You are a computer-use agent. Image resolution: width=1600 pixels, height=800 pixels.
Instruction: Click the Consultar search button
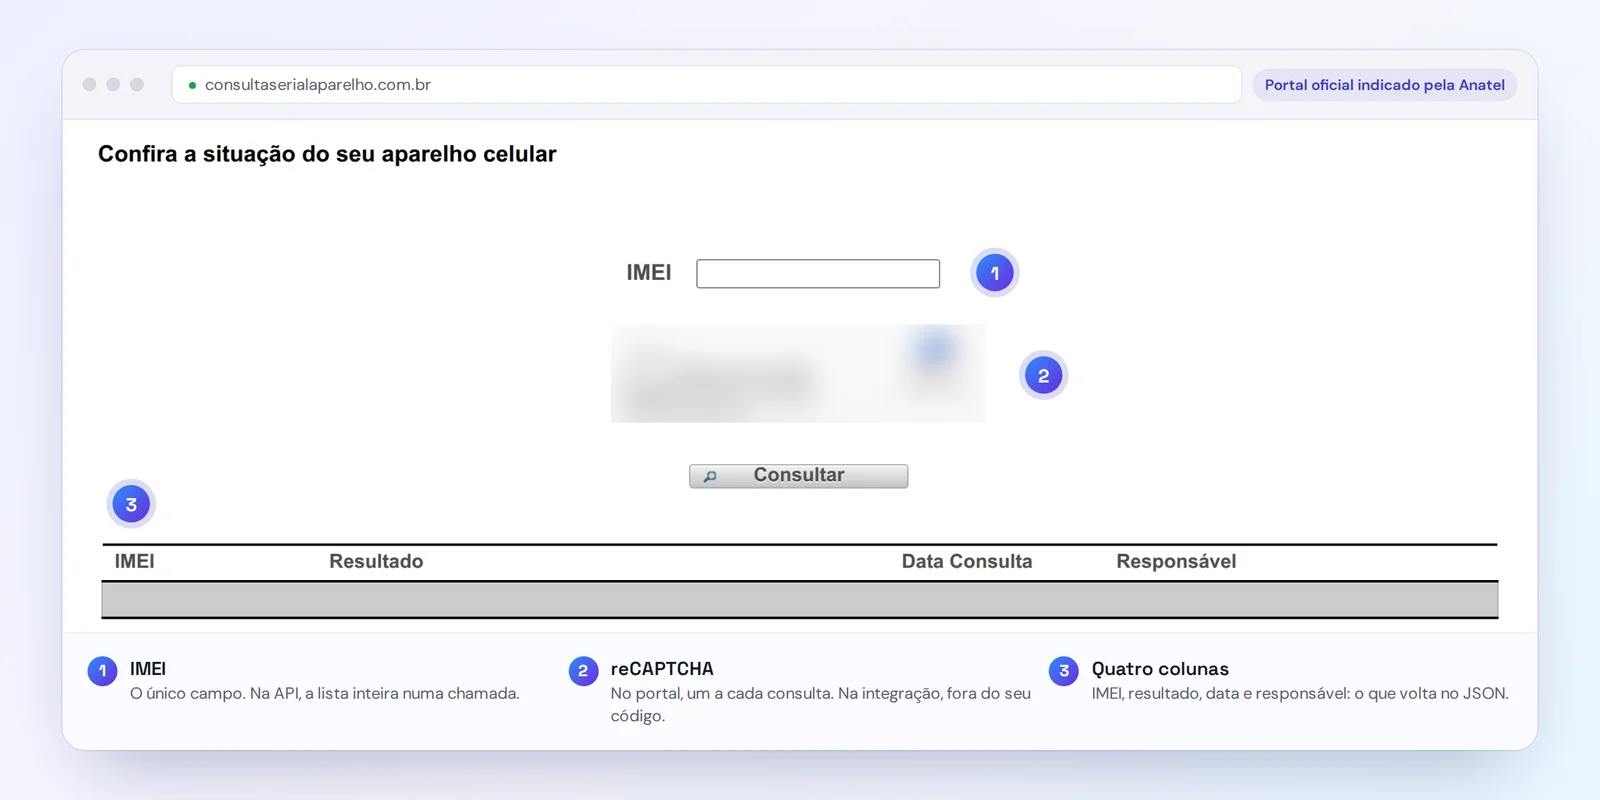point(798,476)
